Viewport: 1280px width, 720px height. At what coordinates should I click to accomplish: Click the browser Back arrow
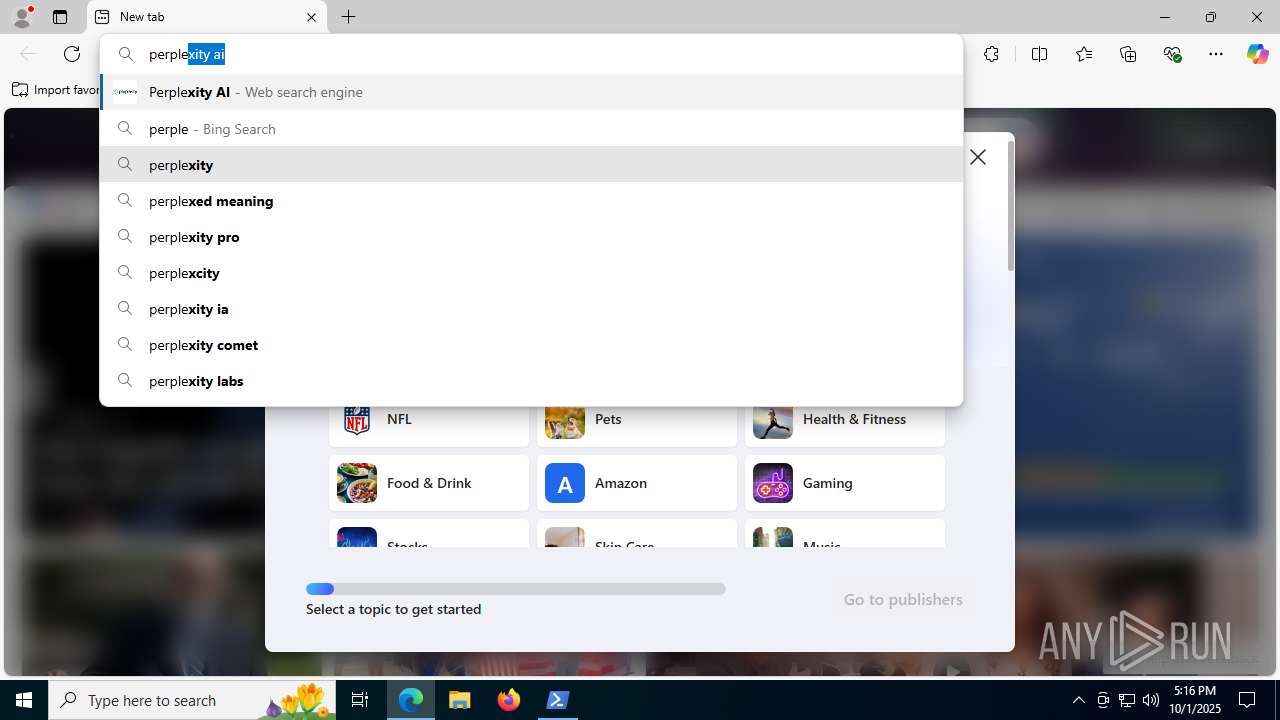pyautogui.click(x=28, y=54)
